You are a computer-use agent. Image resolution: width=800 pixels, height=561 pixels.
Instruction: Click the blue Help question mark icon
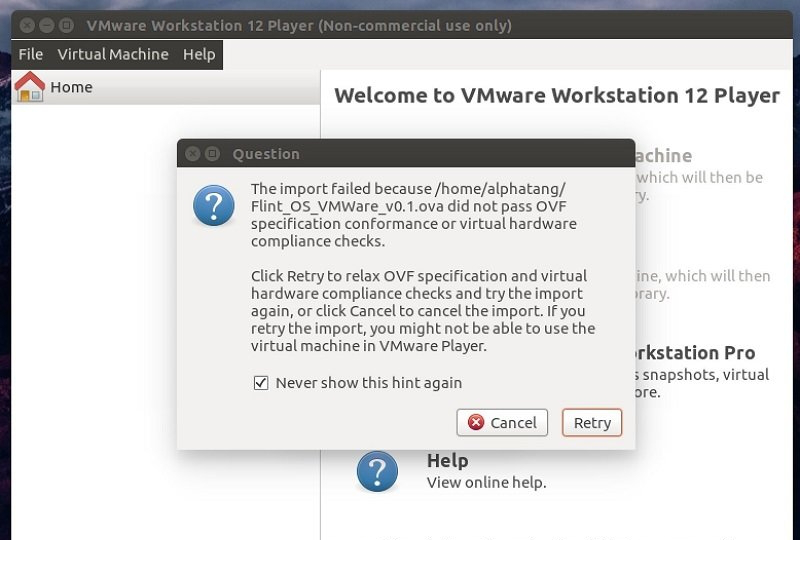tap(377, 471)
